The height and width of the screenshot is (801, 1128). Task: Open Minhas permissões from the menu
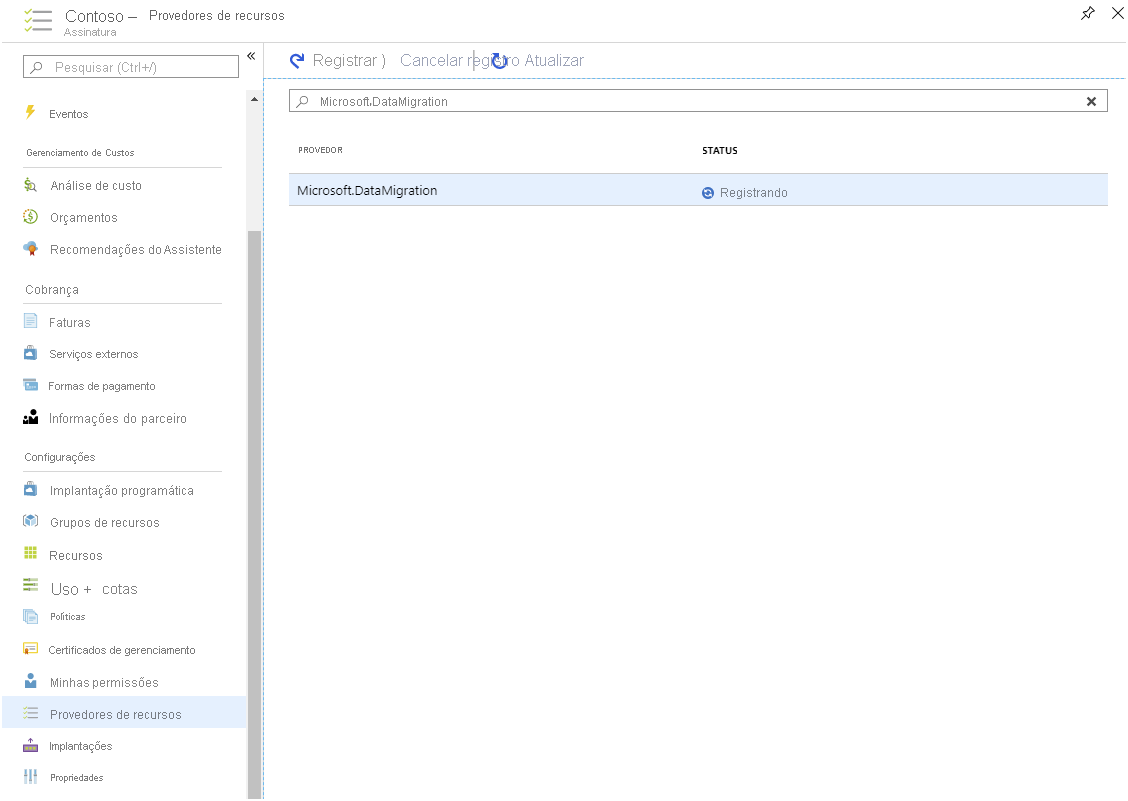[x=103, y=681]
